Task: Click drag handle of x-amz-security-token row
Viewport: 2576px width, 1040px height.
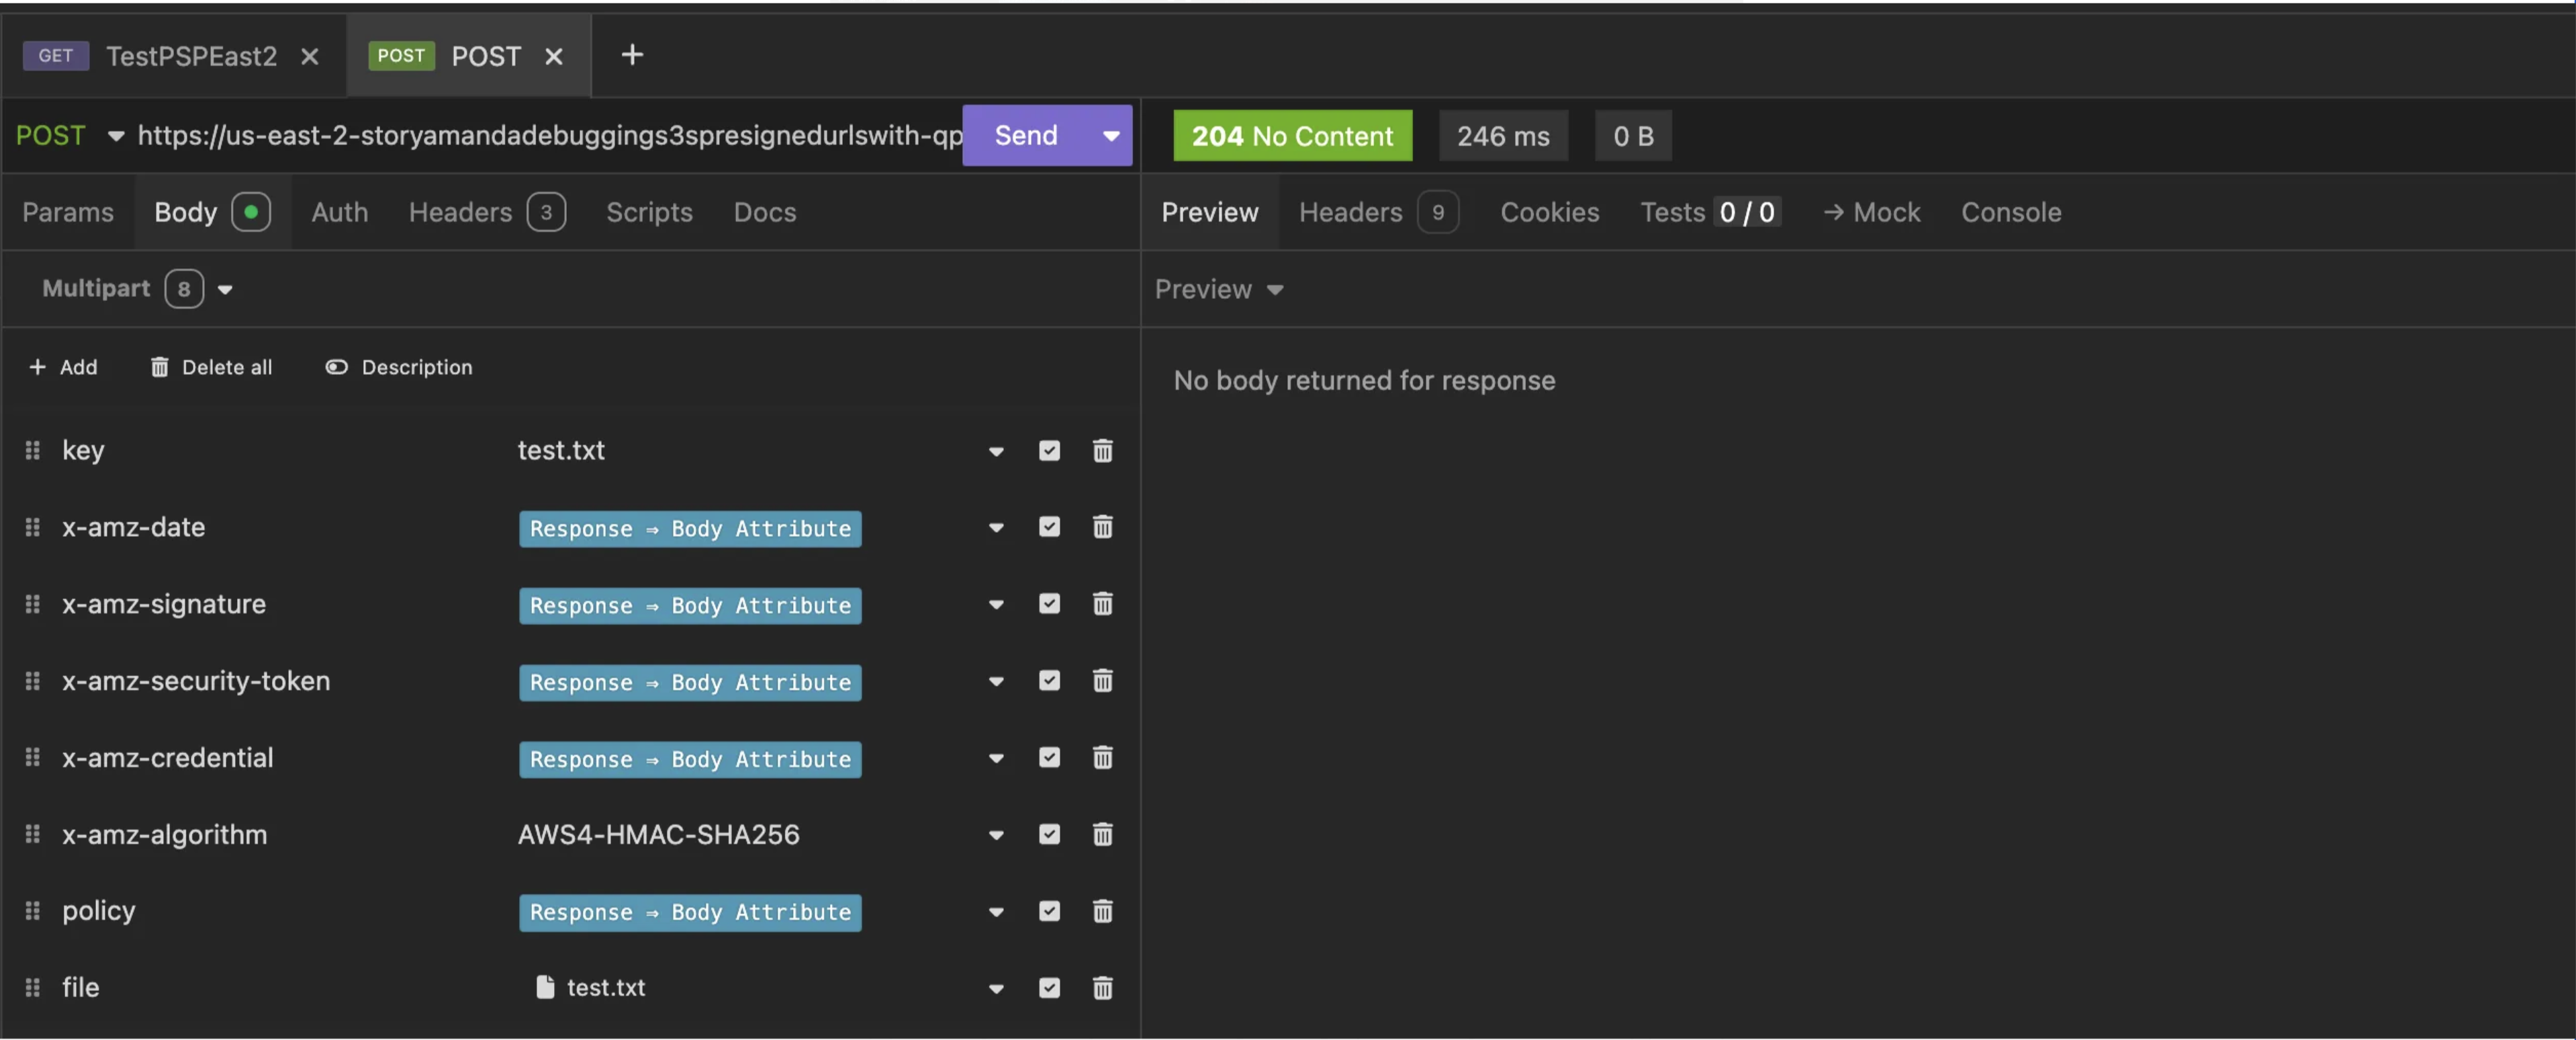Action: click(x=33, y=681)
